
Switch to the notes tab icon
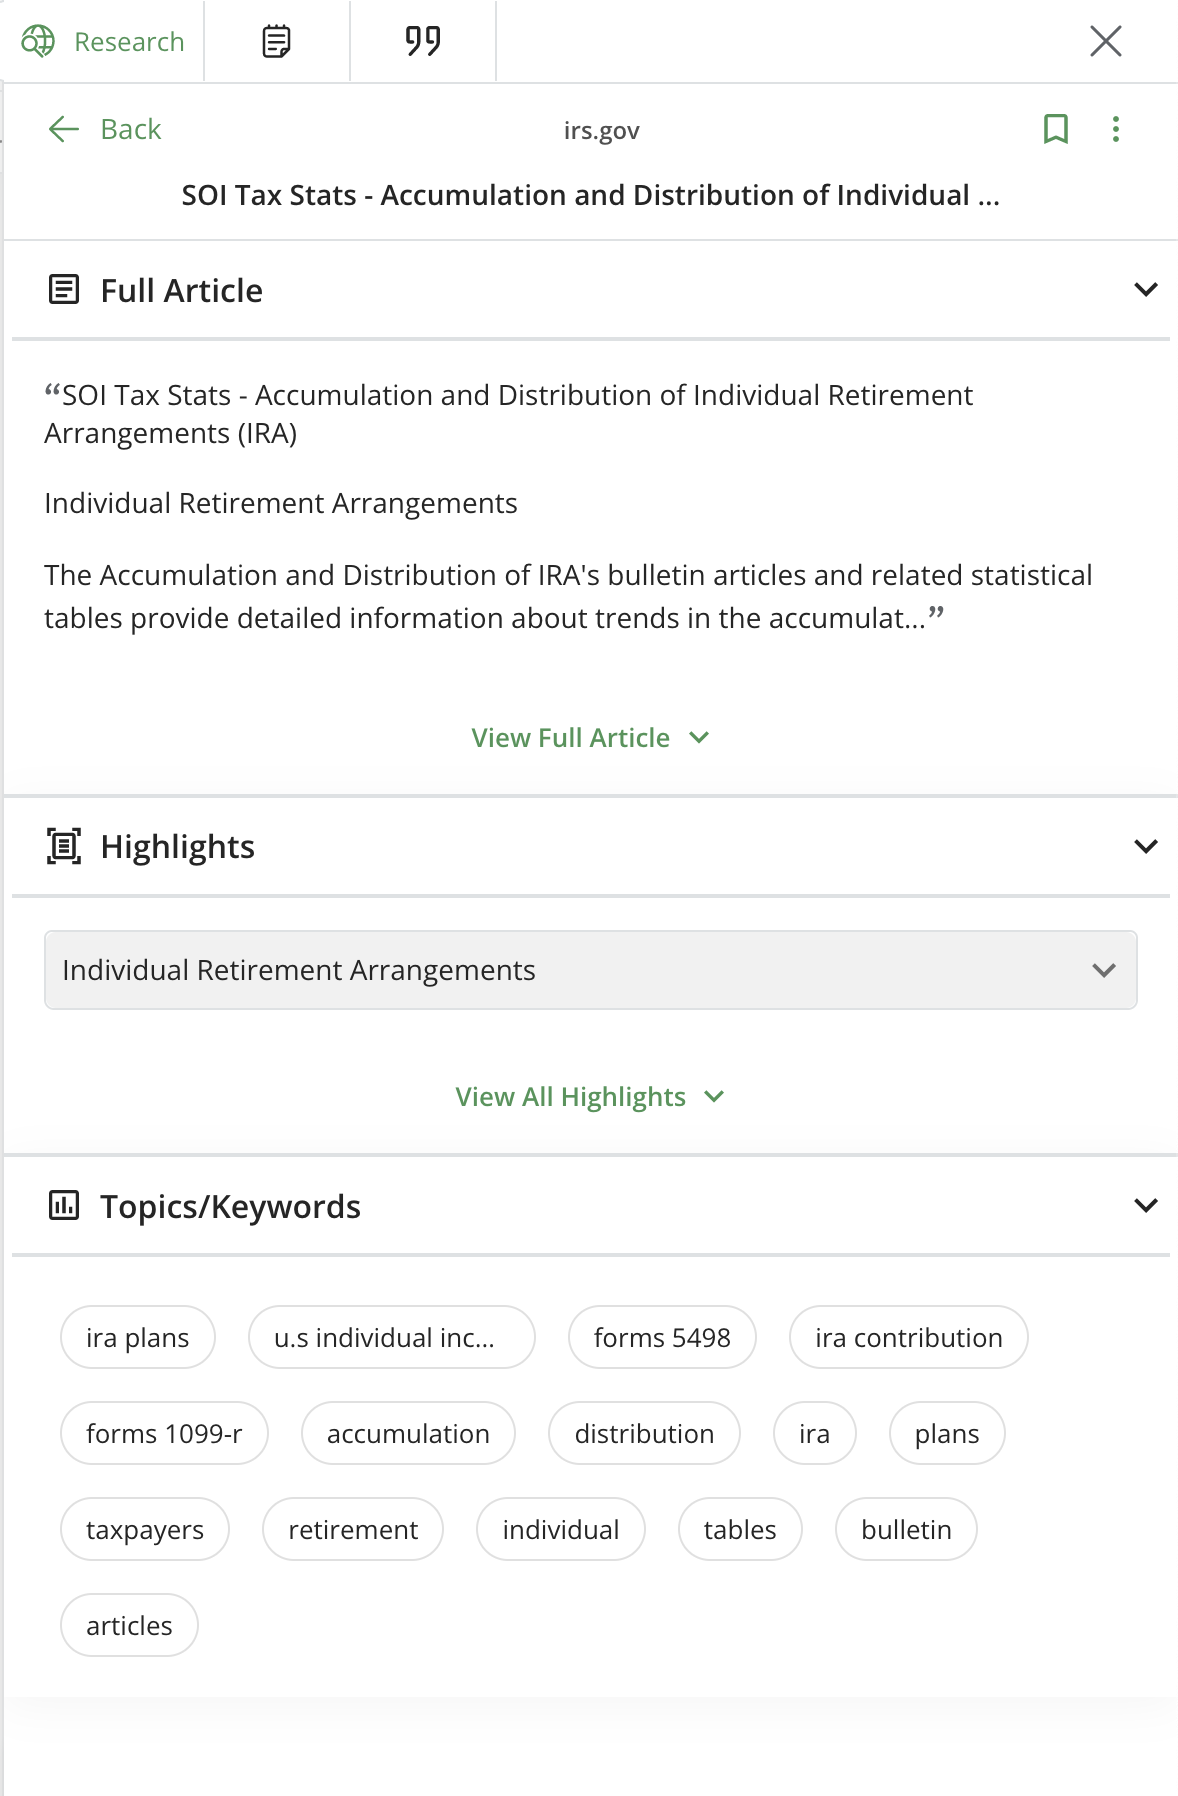click(x=277, y=41)
